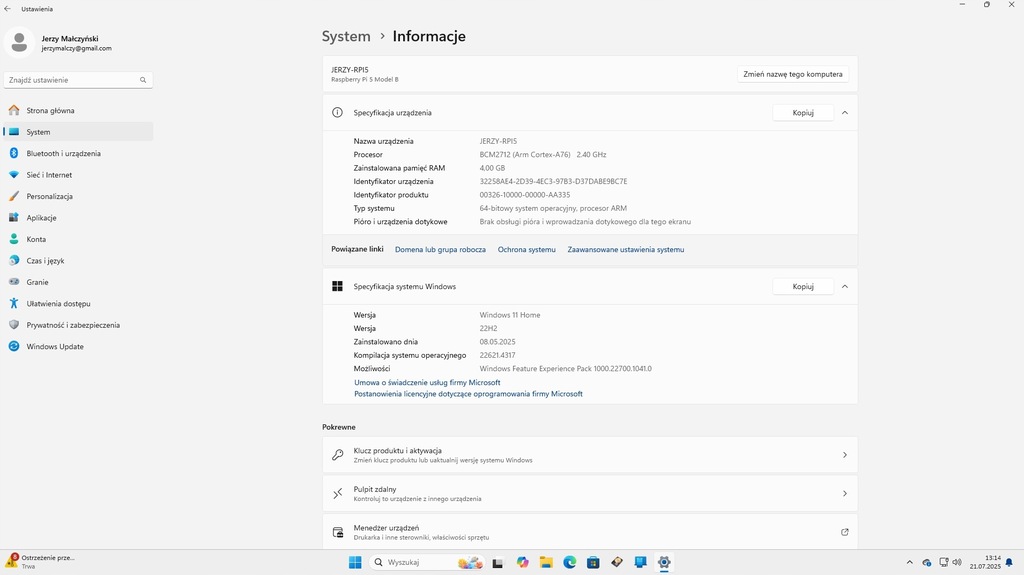This screenshot has height=575, width=1024.
Task: Select Ułatwienia dostępu in the sidebar
Action: [58, 303]
